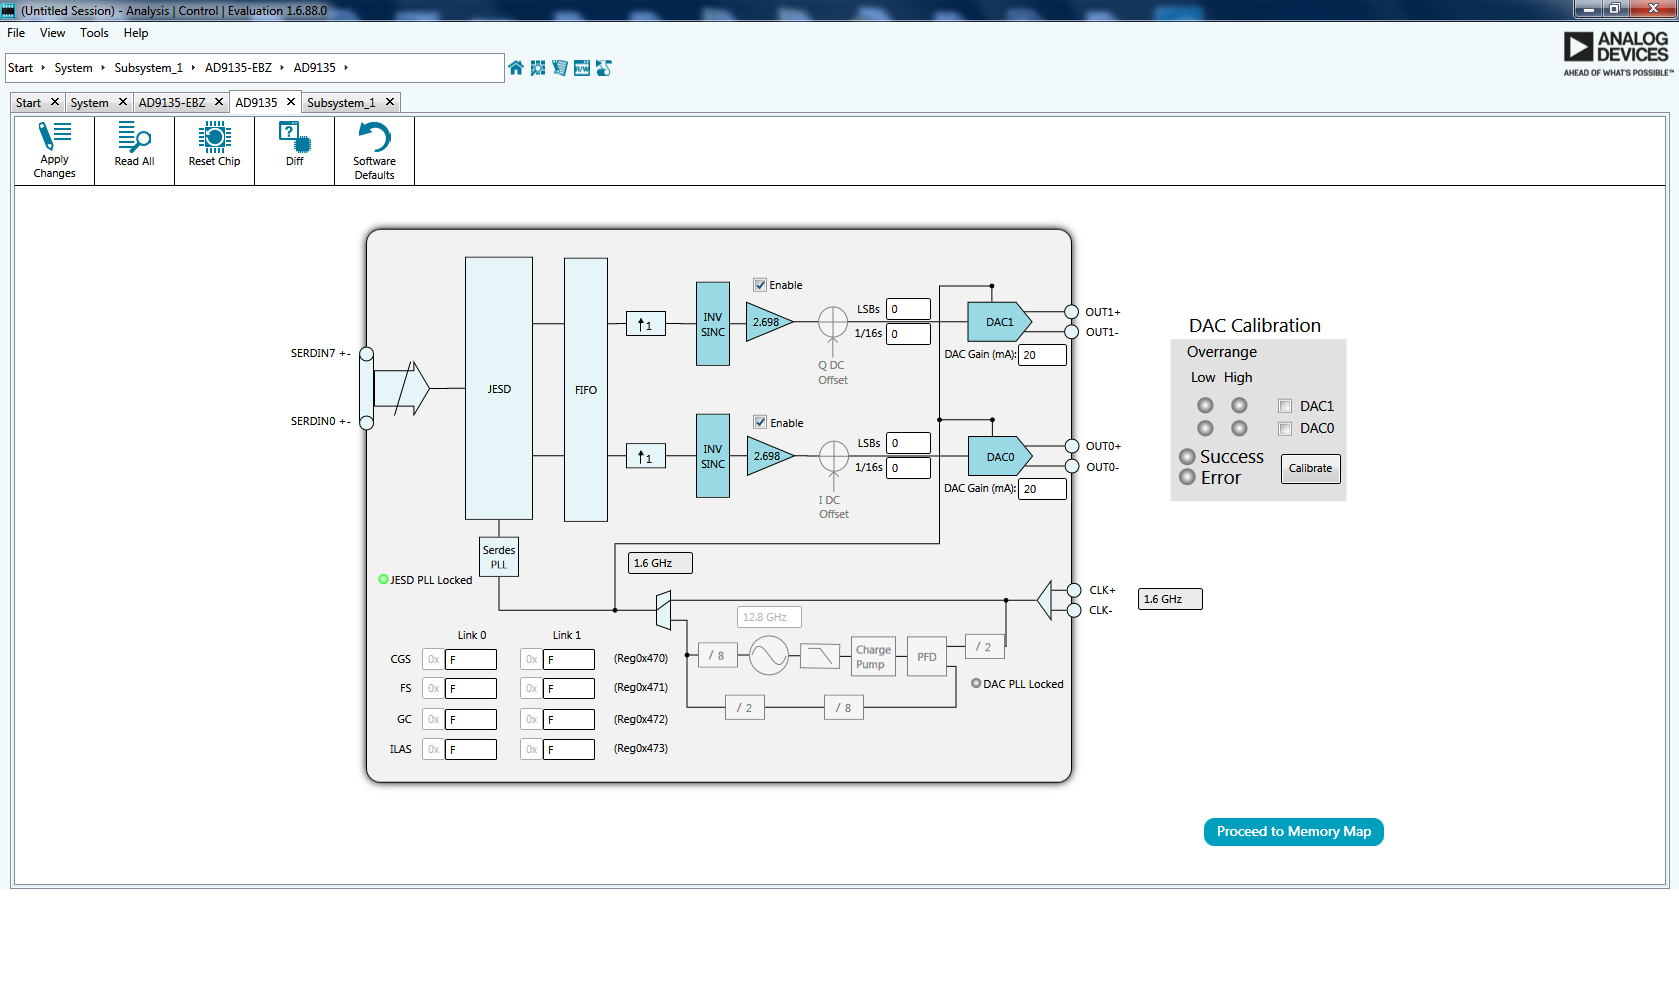Click the Home icon in the breadcrumb bar
The width and height of the screenshot is (1679, 997).
tap(515, 68)
